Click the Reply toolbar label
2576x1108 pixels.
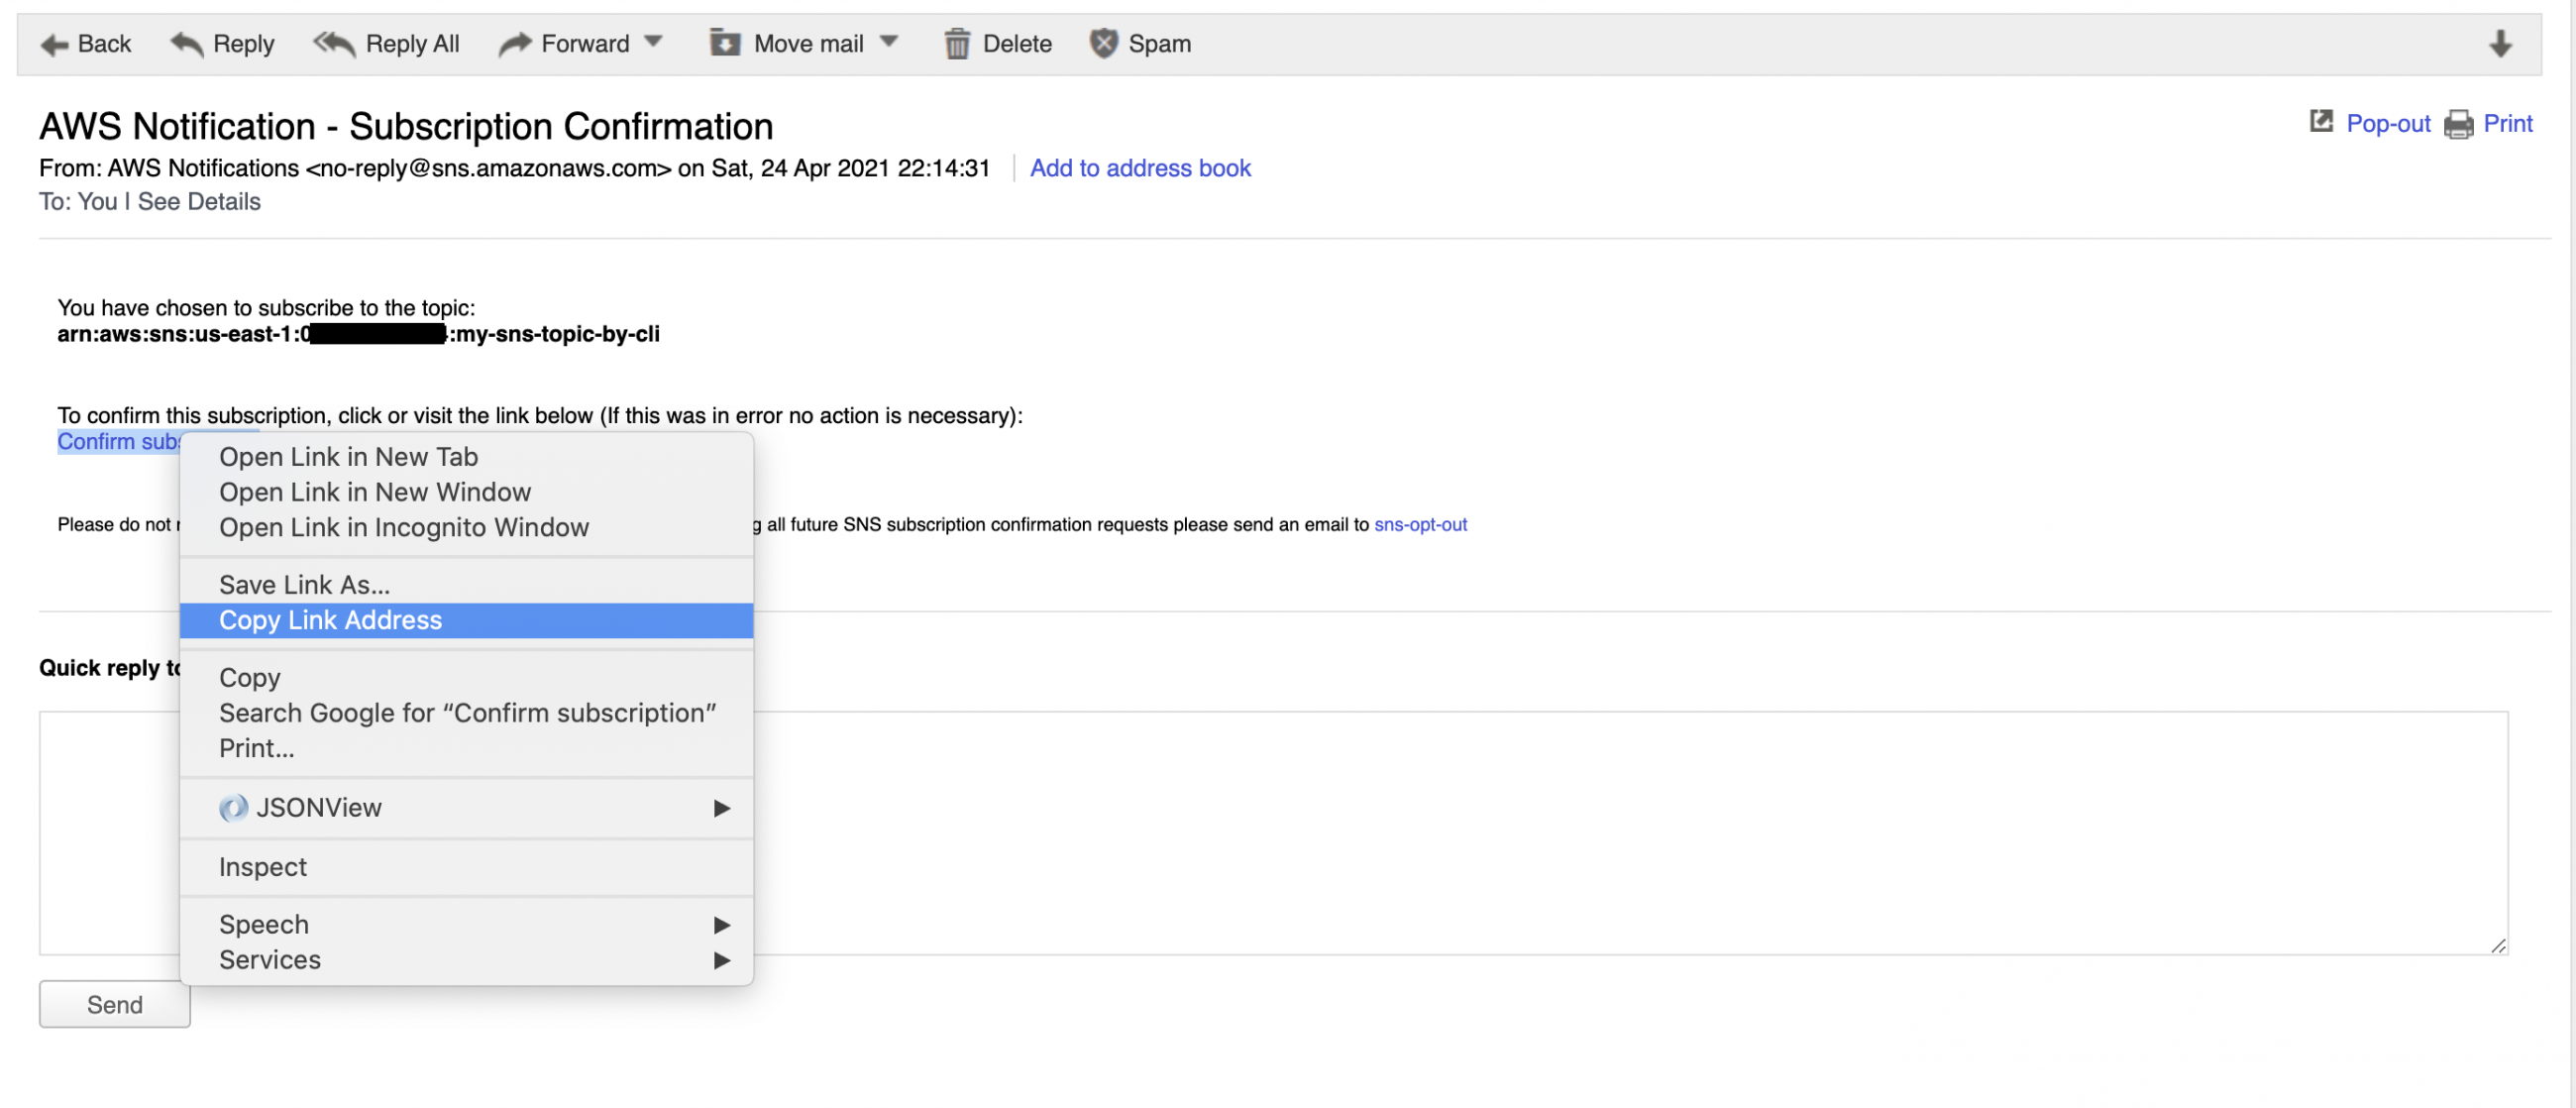(243, 45)
